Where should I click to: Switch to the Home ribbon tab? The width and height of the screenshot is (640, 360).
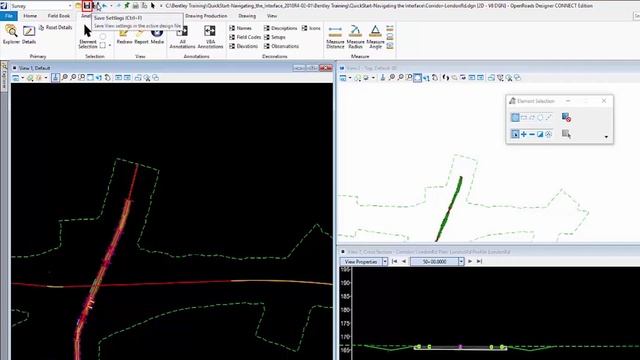pos(30,16)
